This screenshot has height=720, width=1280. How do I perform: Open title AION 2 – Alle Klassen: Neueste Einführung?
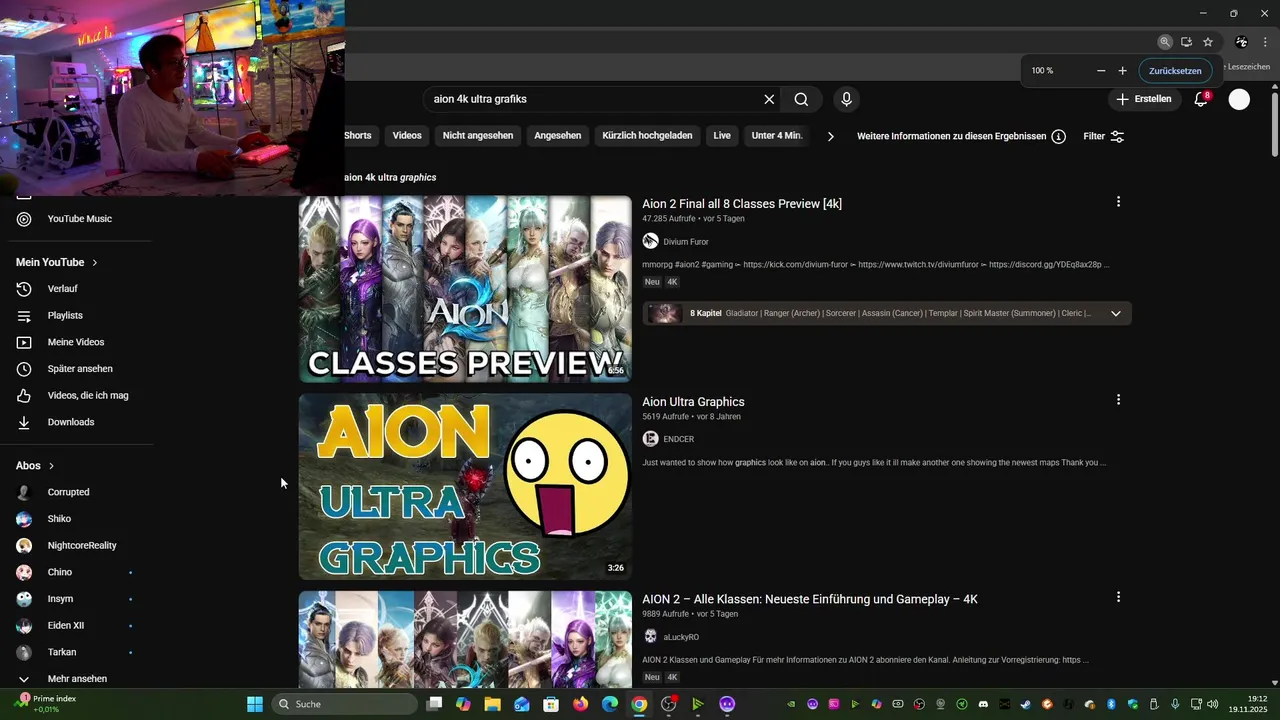(x=810, y=599)
